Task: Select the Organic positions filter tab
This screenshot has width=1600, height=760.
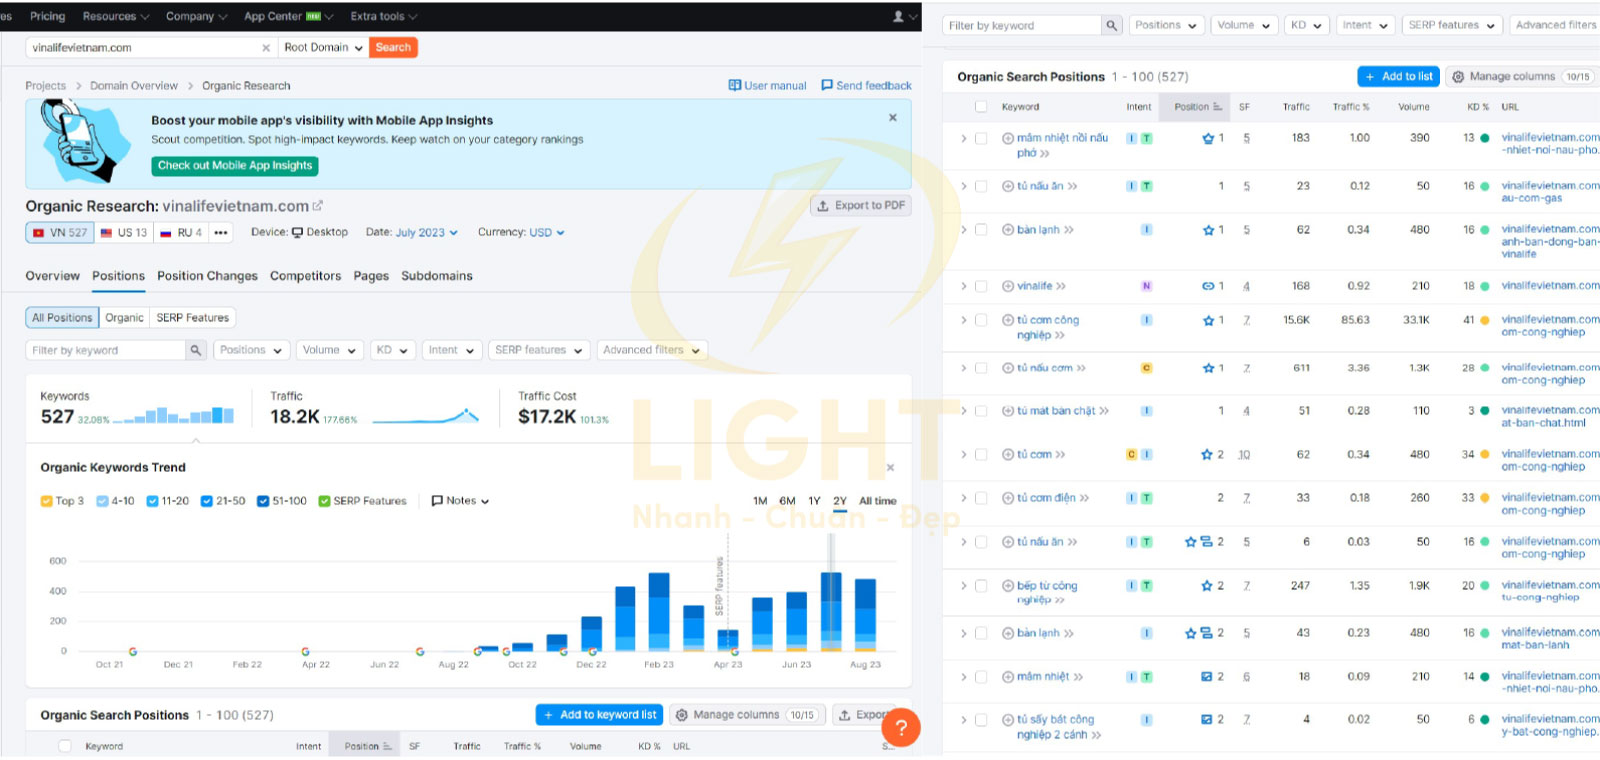Action: pyautogui.click(x=124, y=318)
